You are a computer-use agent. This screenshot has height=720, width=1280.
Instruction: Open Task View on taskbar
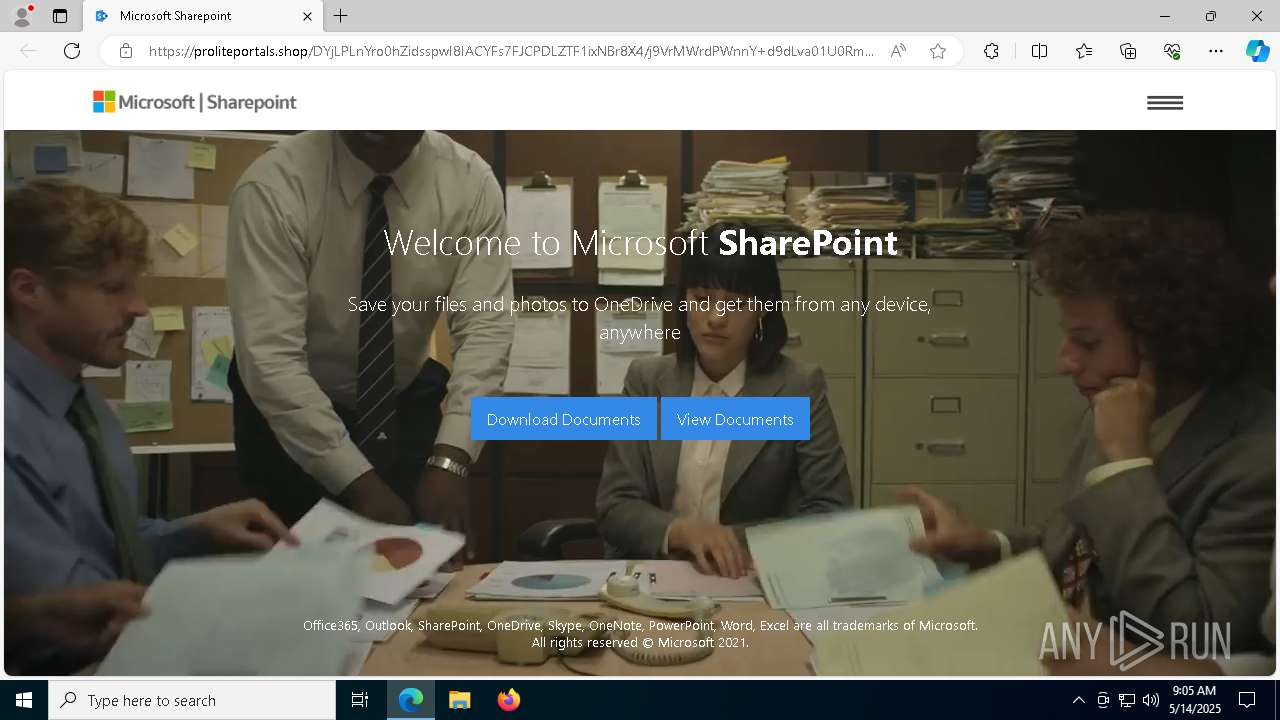(x=360, y=700)
